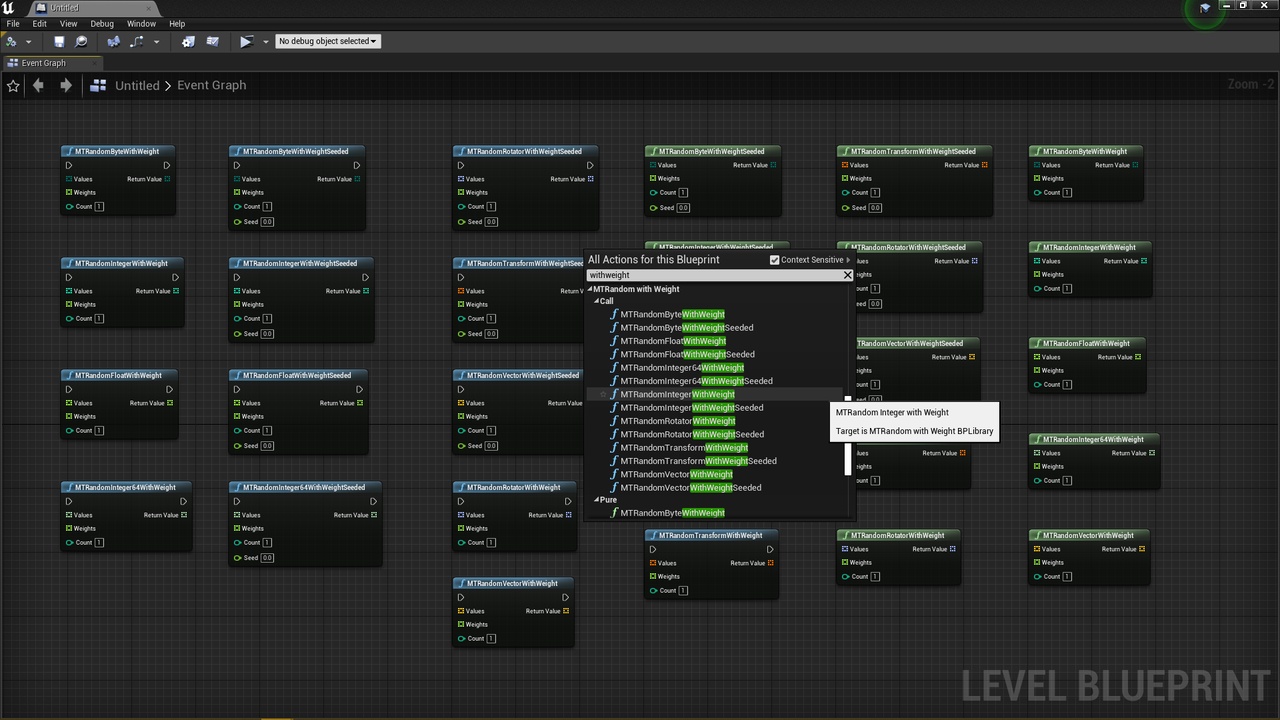
Task: Open the Window menu
Action: click(141, 23)
